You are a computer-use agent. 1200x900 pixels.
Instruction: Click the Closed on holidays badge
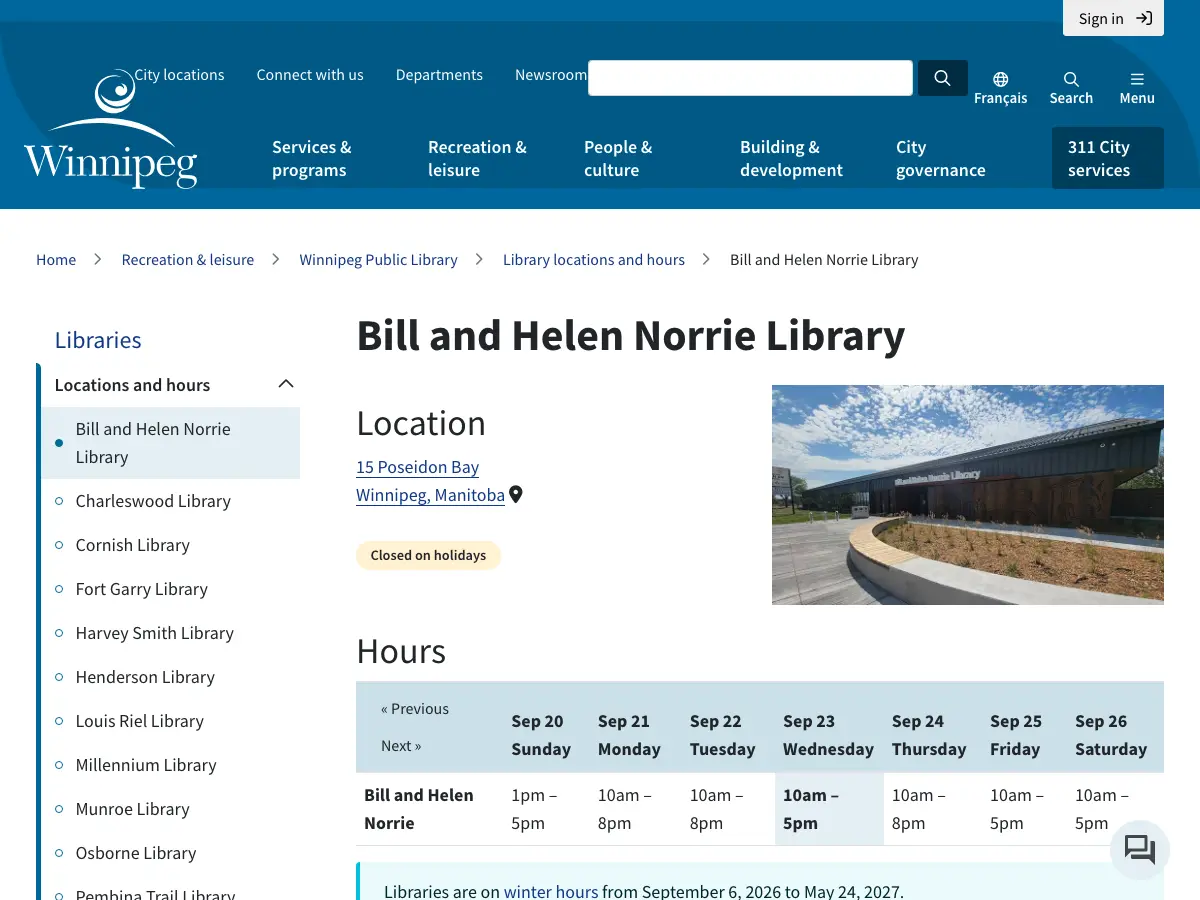point(428,555)
